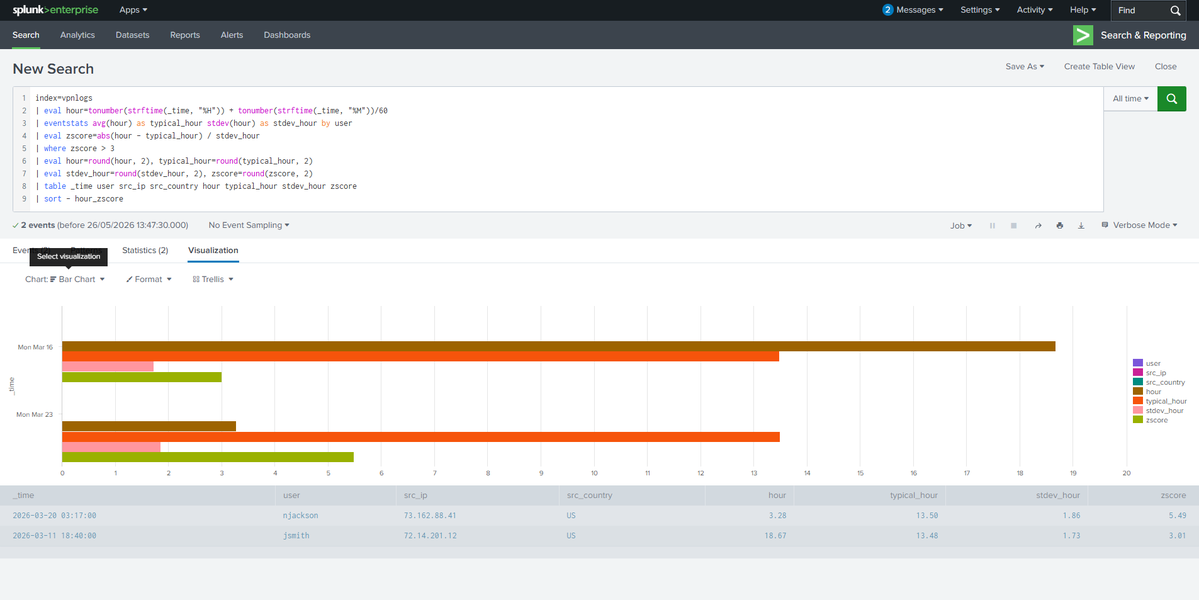
Task: Open the No Event Sampling dropdown
Action: 249,225
